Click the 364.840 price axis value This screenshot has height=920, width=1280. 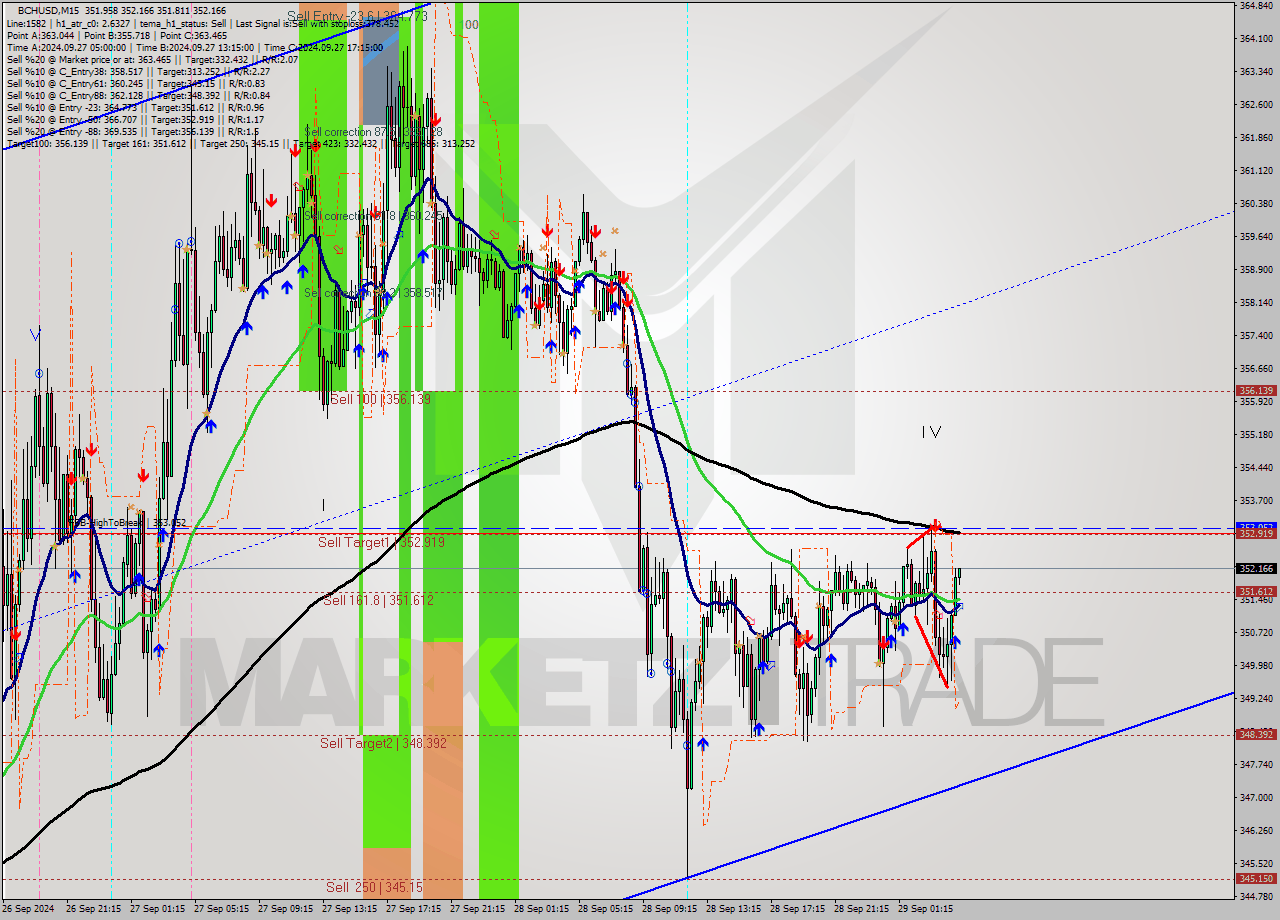1256,5
